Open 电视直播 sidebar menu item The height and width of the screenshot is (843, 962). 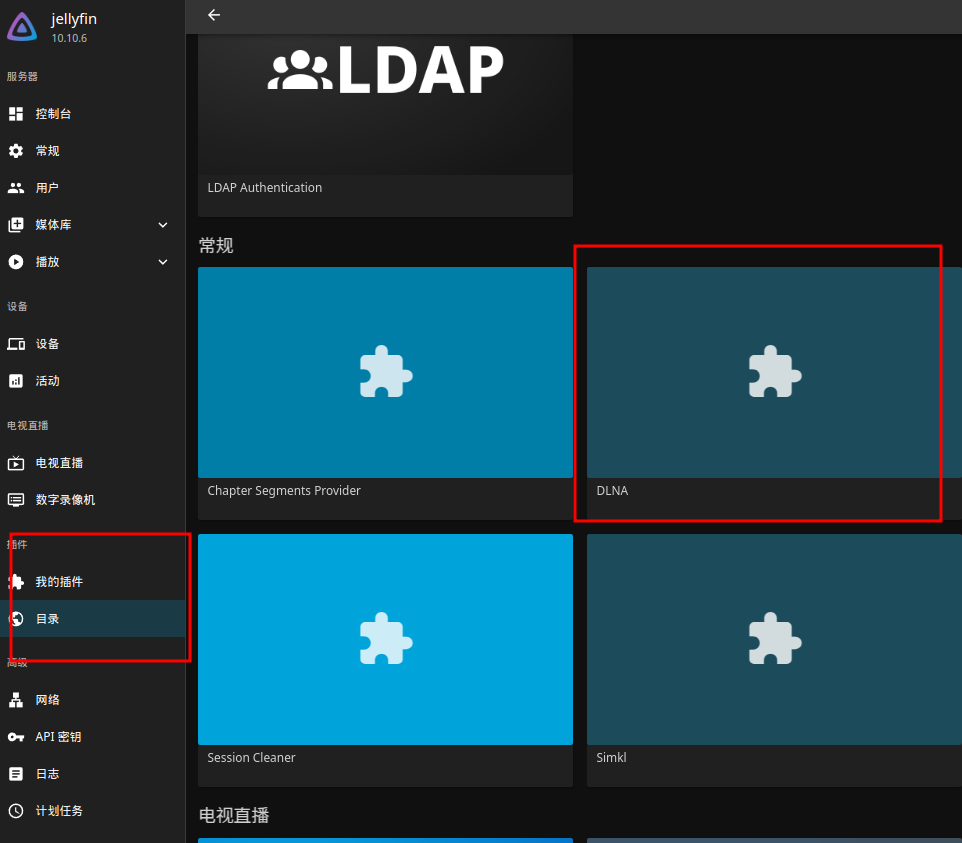coord(93,463)
